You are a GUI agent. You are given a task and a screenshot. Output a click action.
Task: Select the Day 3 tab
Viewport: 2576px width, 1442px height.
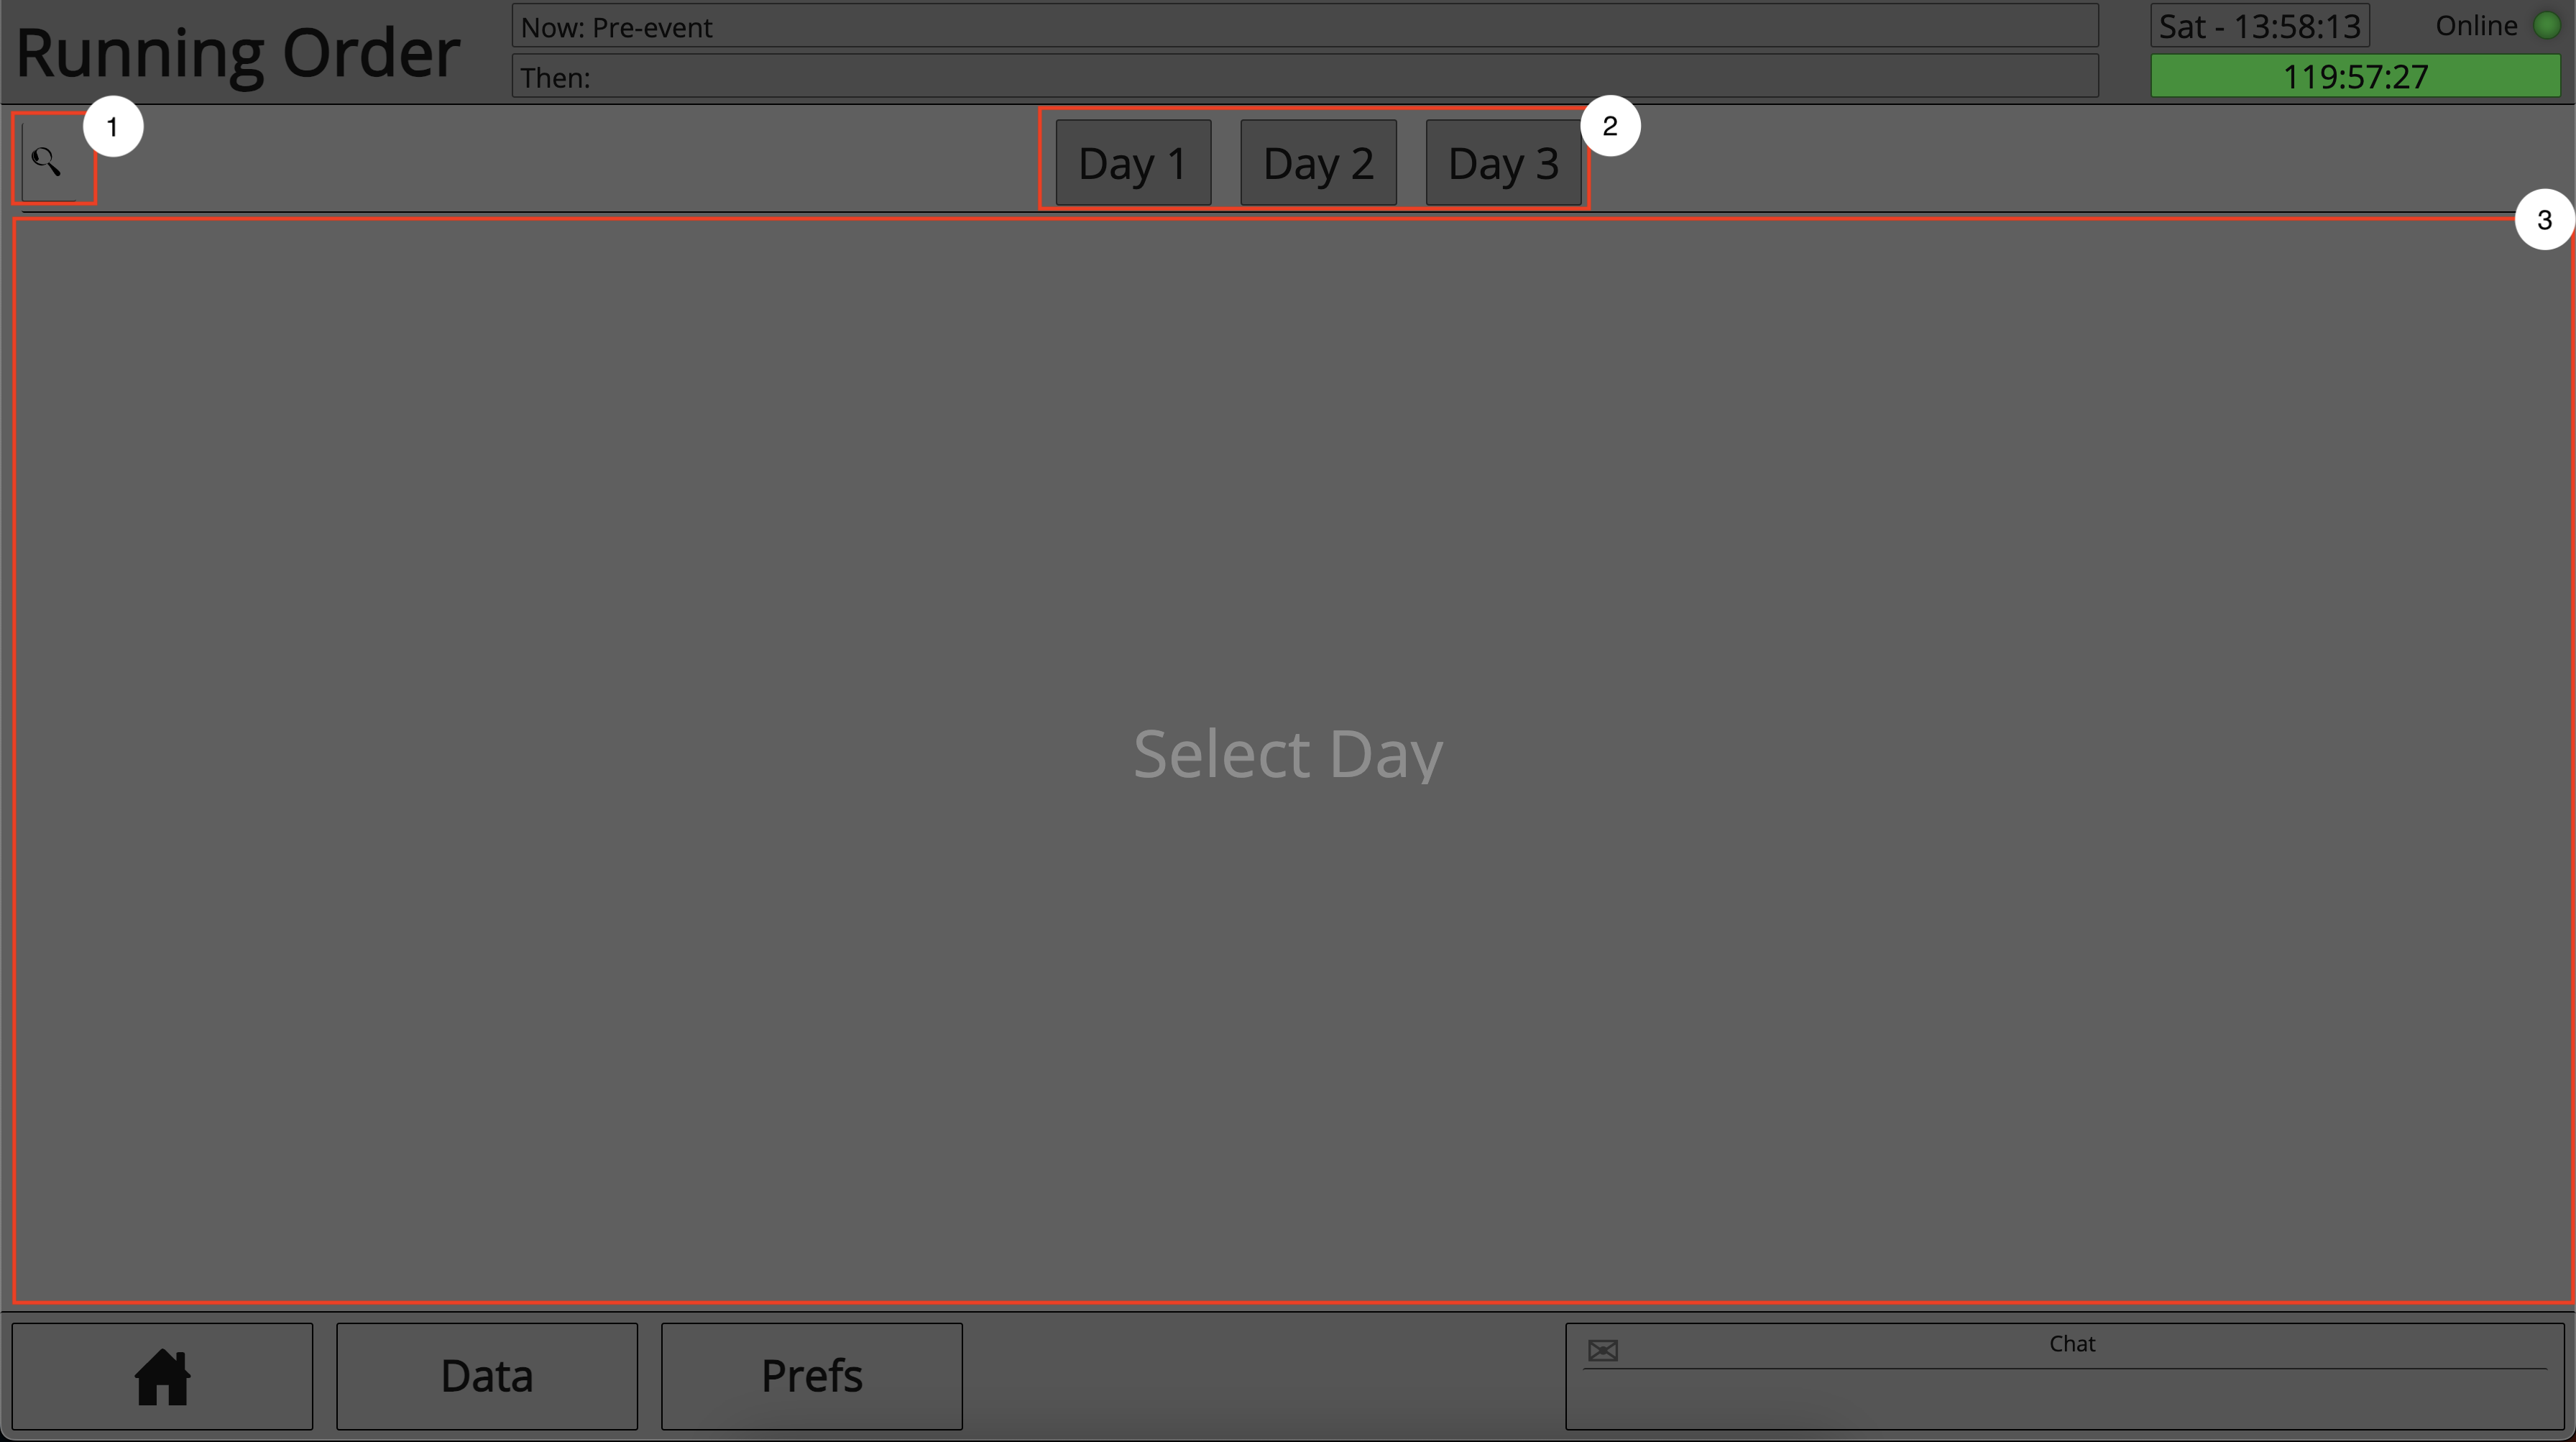[x=1503, y=162]
